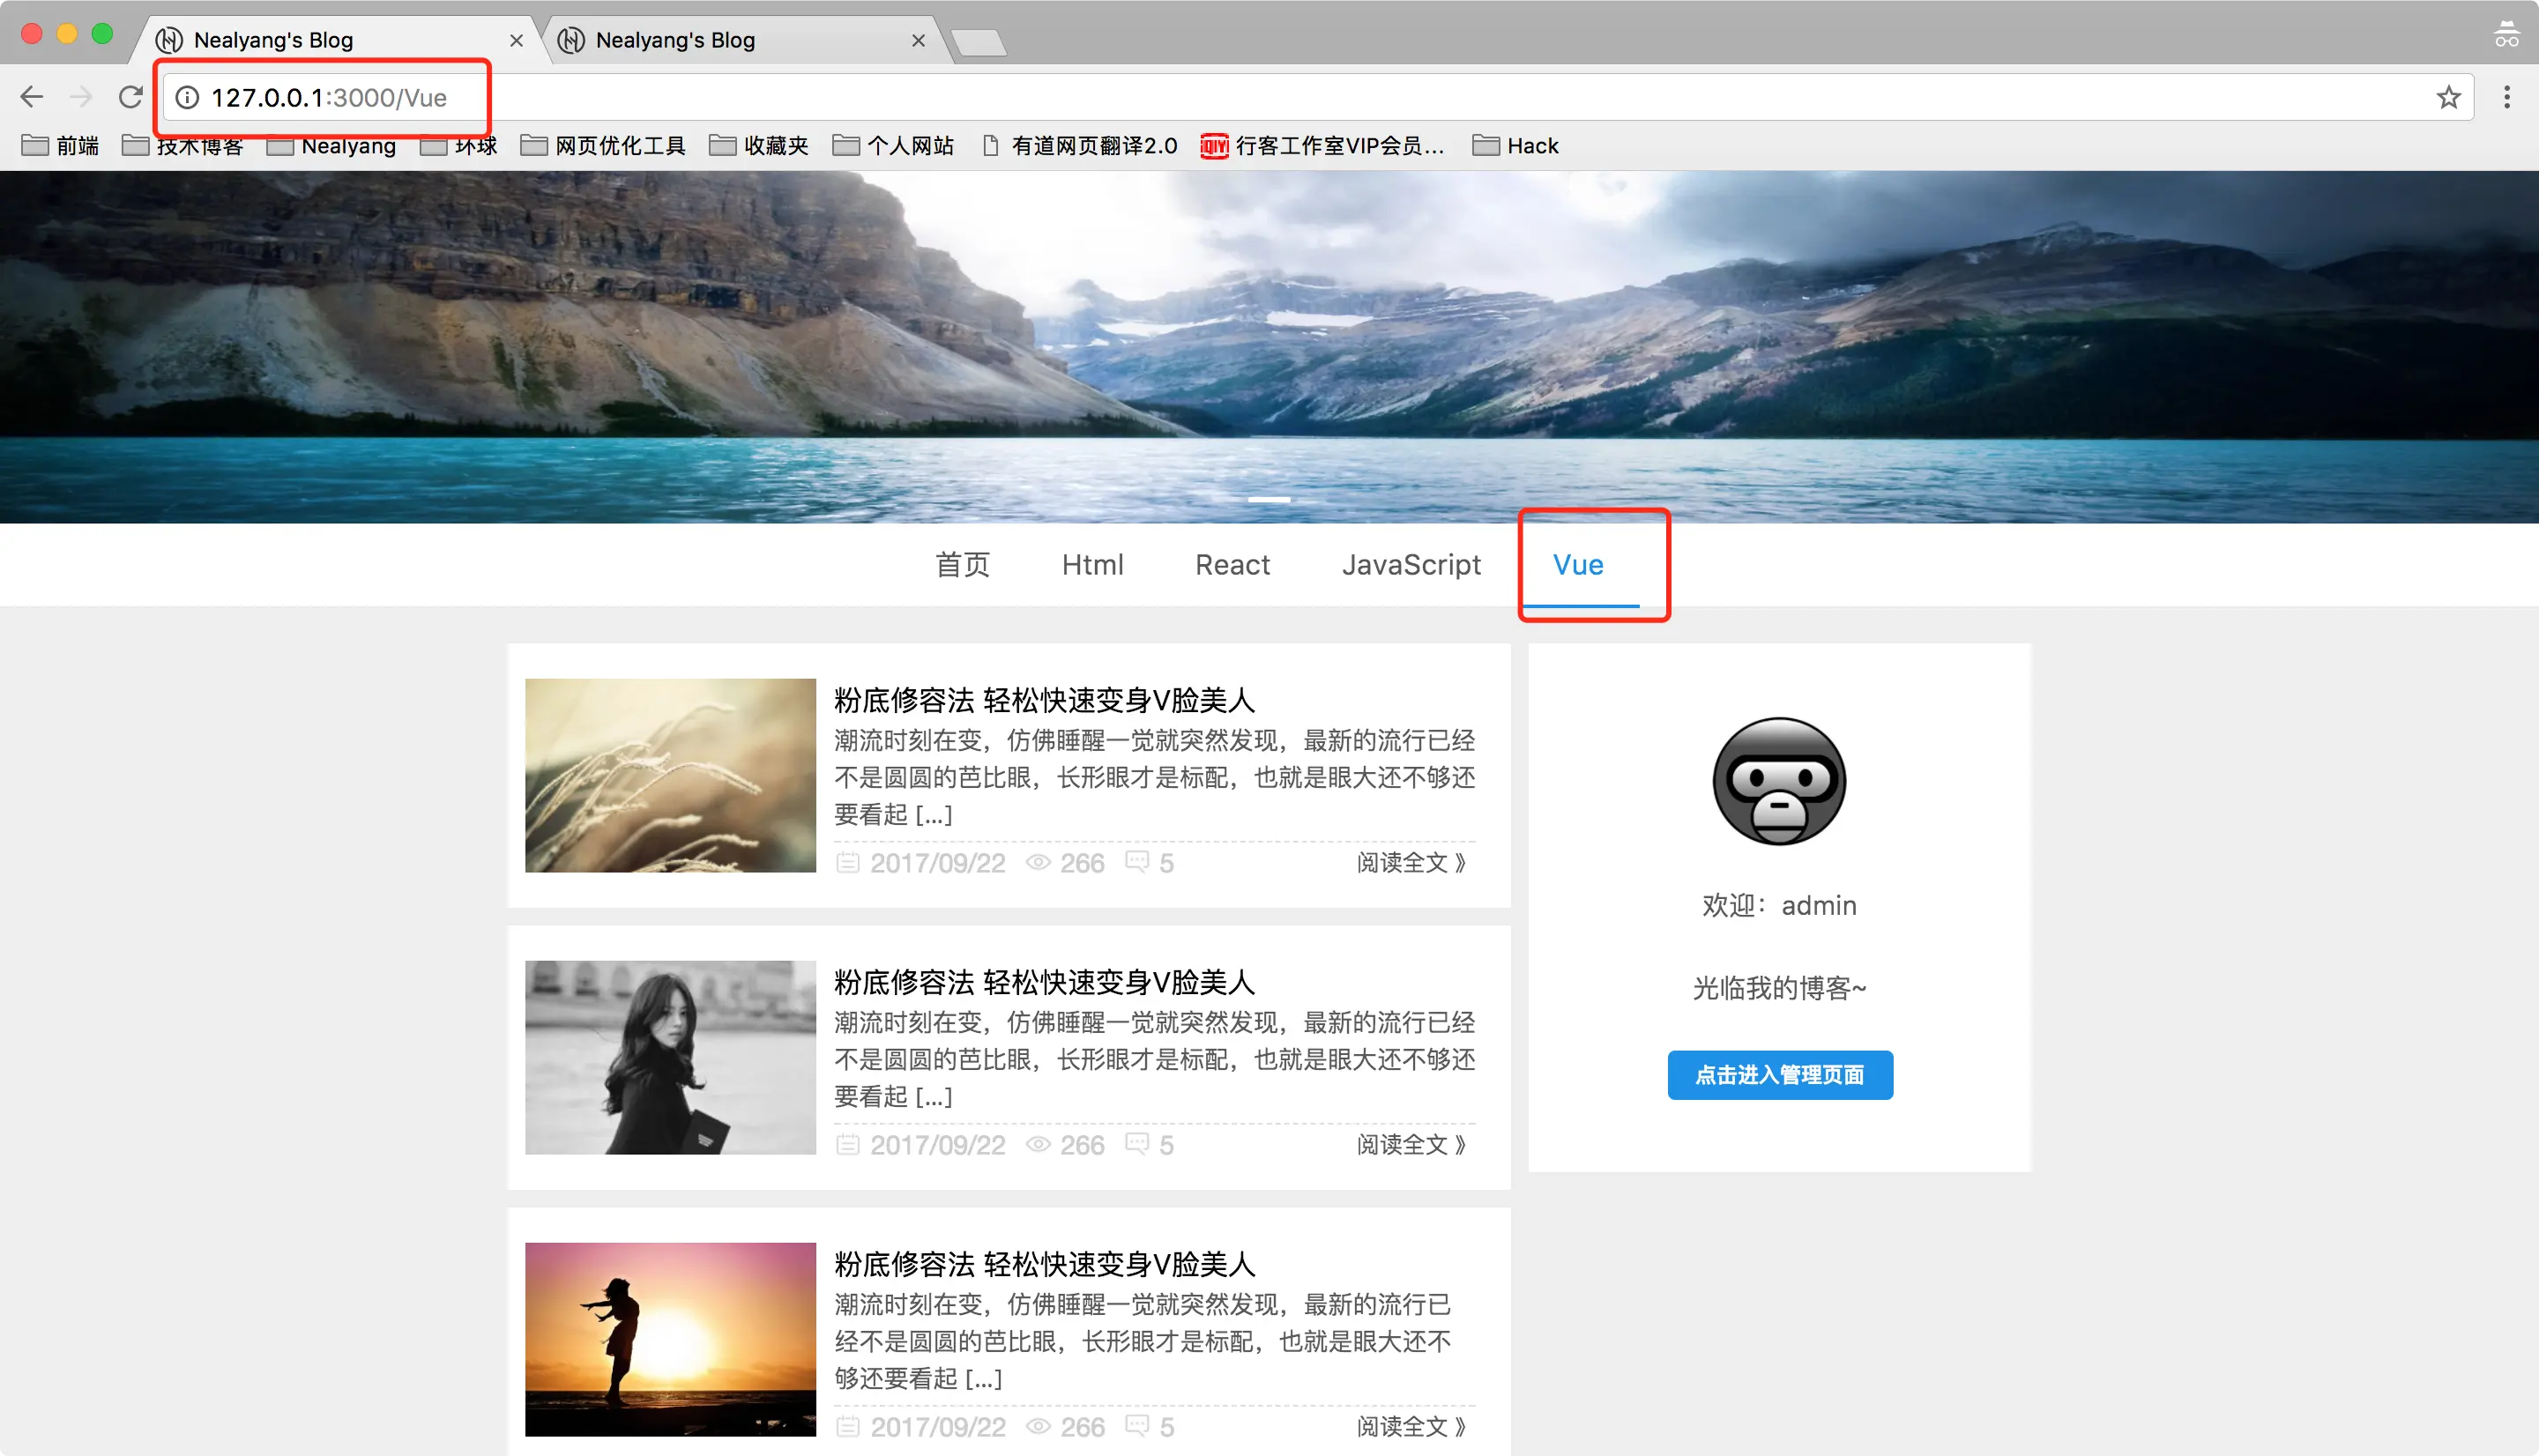Click the gorilla avatar image
The height and width of the screenshot is (1456, 2539).
[1779, 781]
